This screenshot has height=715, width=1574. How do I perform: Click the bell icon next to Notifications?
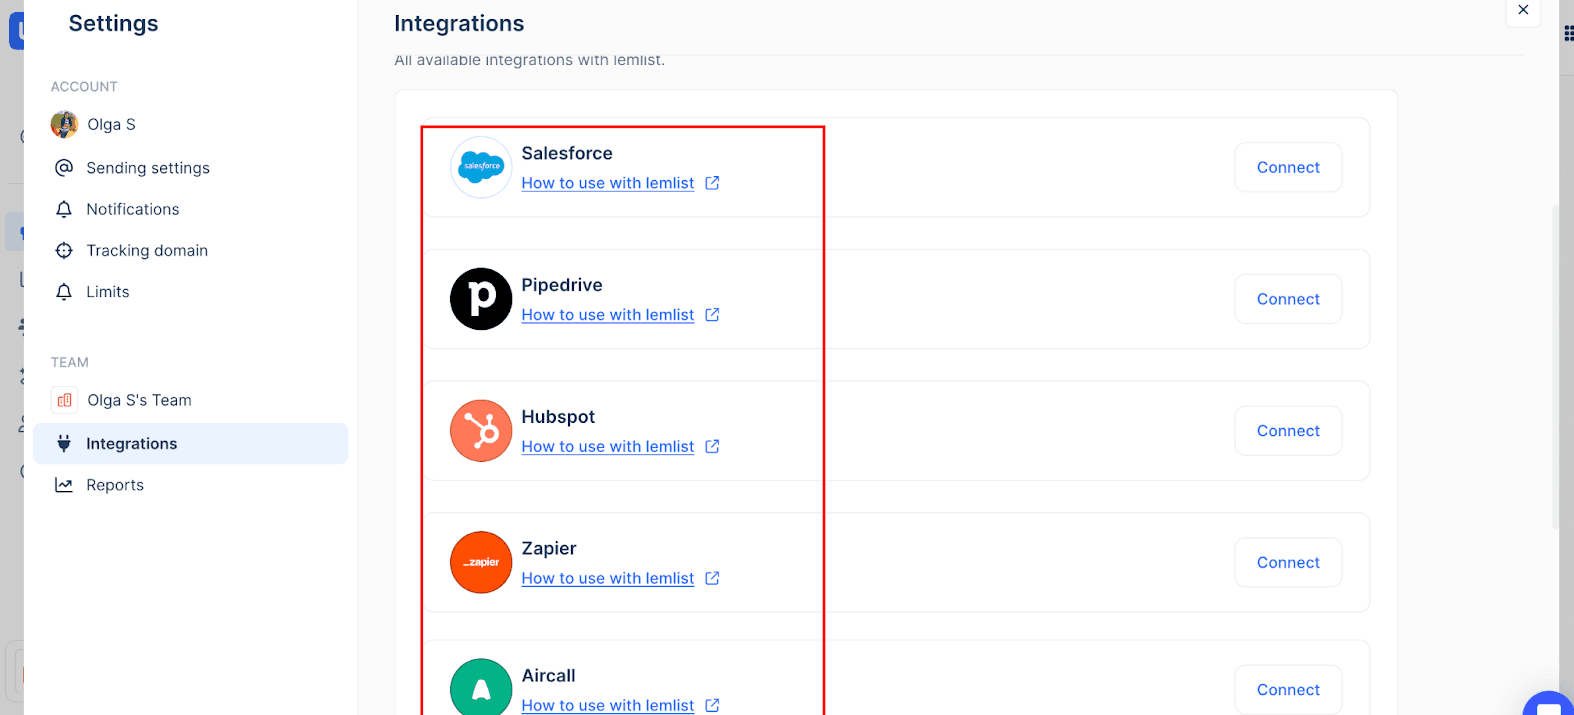[x=64, y=209]
